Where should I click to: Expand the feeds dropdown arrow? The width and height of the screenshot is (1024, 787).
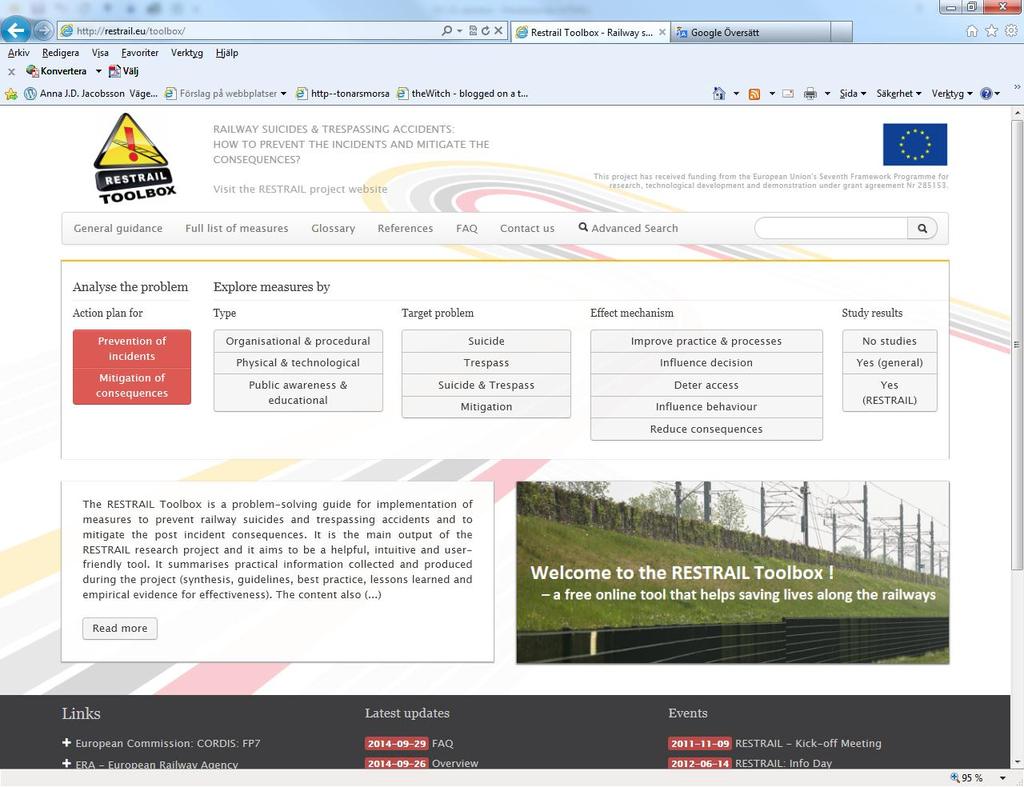coord(772,94)
